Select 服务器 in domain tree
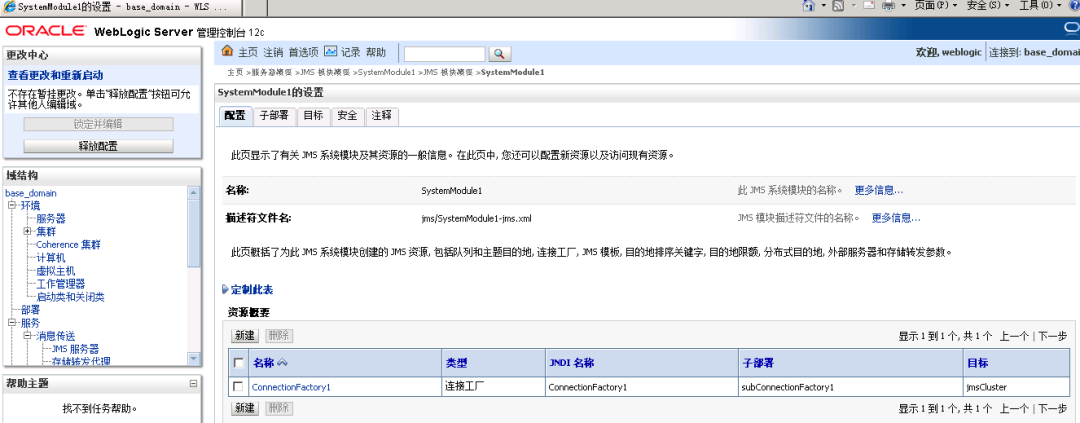1080x423 pixels. click(x=51, y=218)
